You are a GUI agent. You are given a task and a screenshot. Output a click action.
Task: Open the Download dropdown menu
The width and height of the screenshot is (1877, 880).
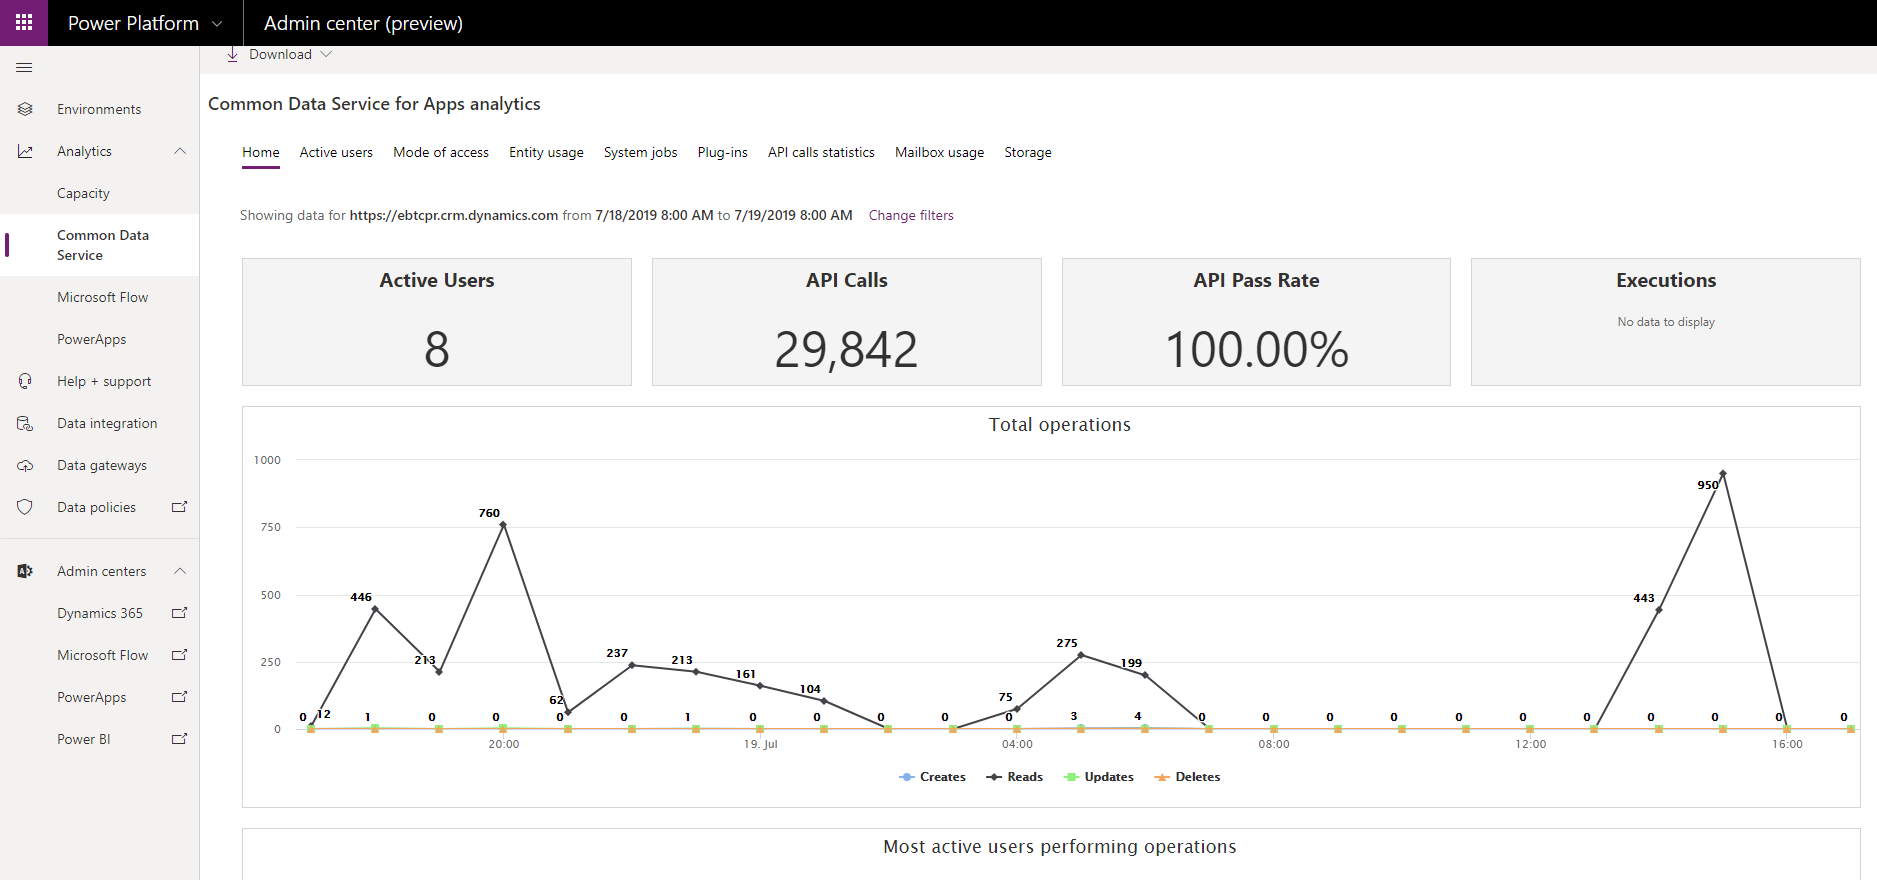coord(280,55)
